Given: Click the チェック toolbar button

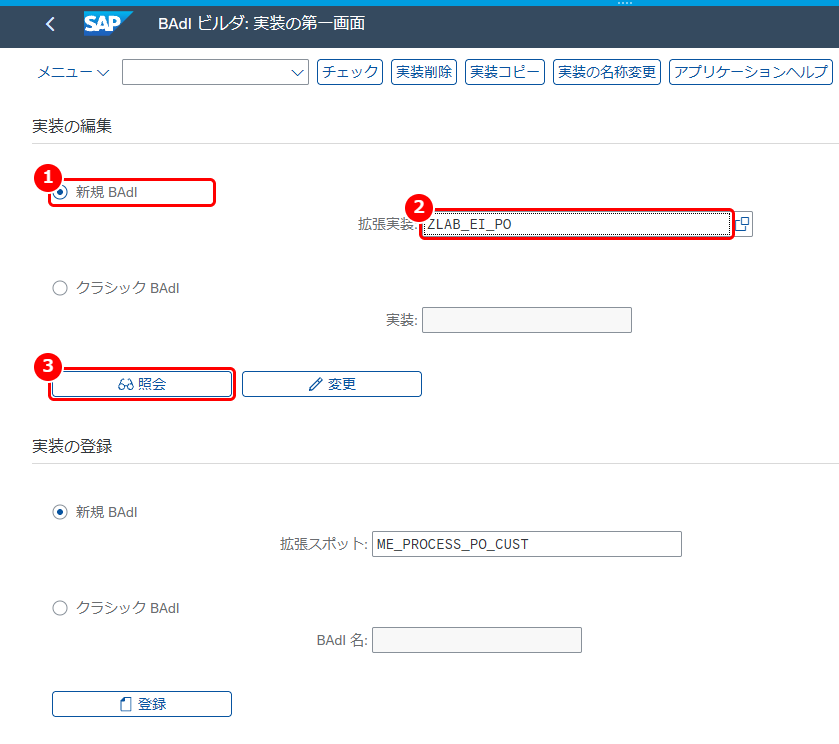Looking at the screenshot, I should [x=350, y=72].
